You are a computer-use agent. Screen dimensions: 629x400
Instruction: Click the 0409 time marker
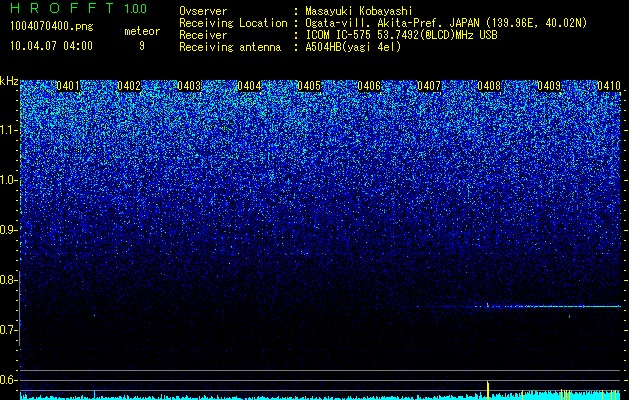(x=549, y=86)
